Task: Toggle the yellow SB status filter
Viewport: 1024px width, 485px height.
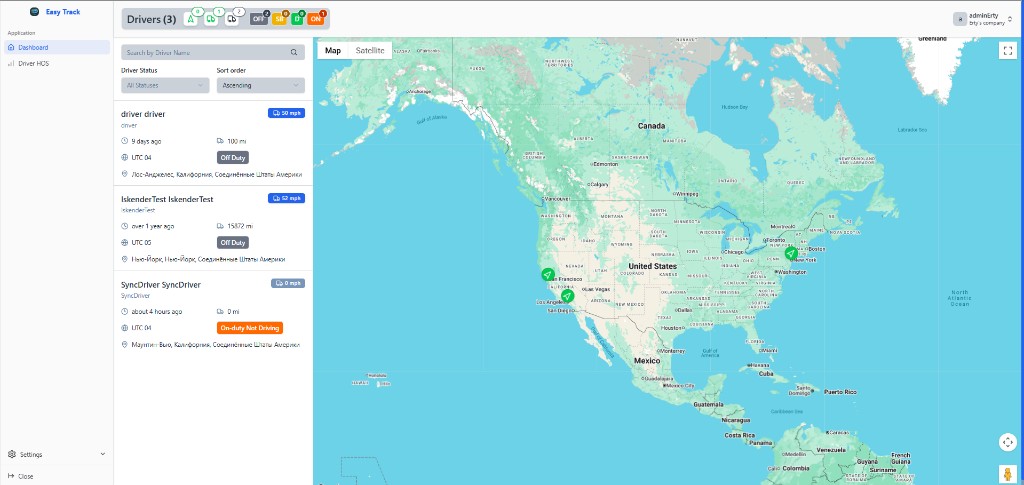Action: [280, 19]
